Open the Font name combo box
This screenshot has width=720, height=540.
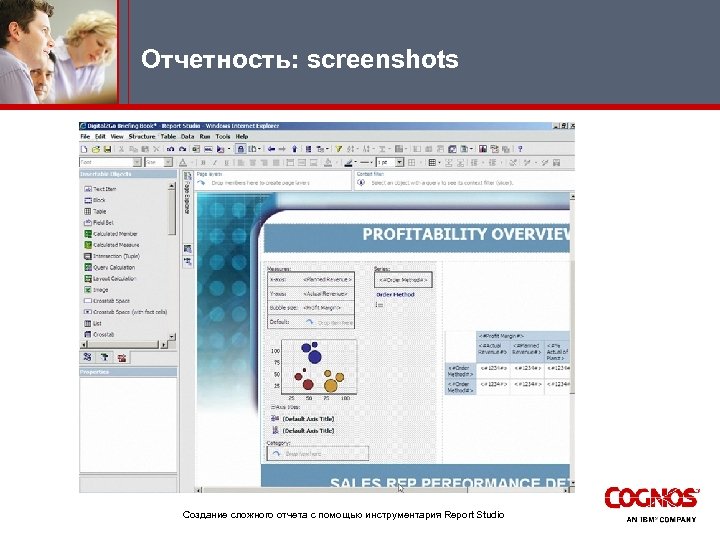click(110, 163)
